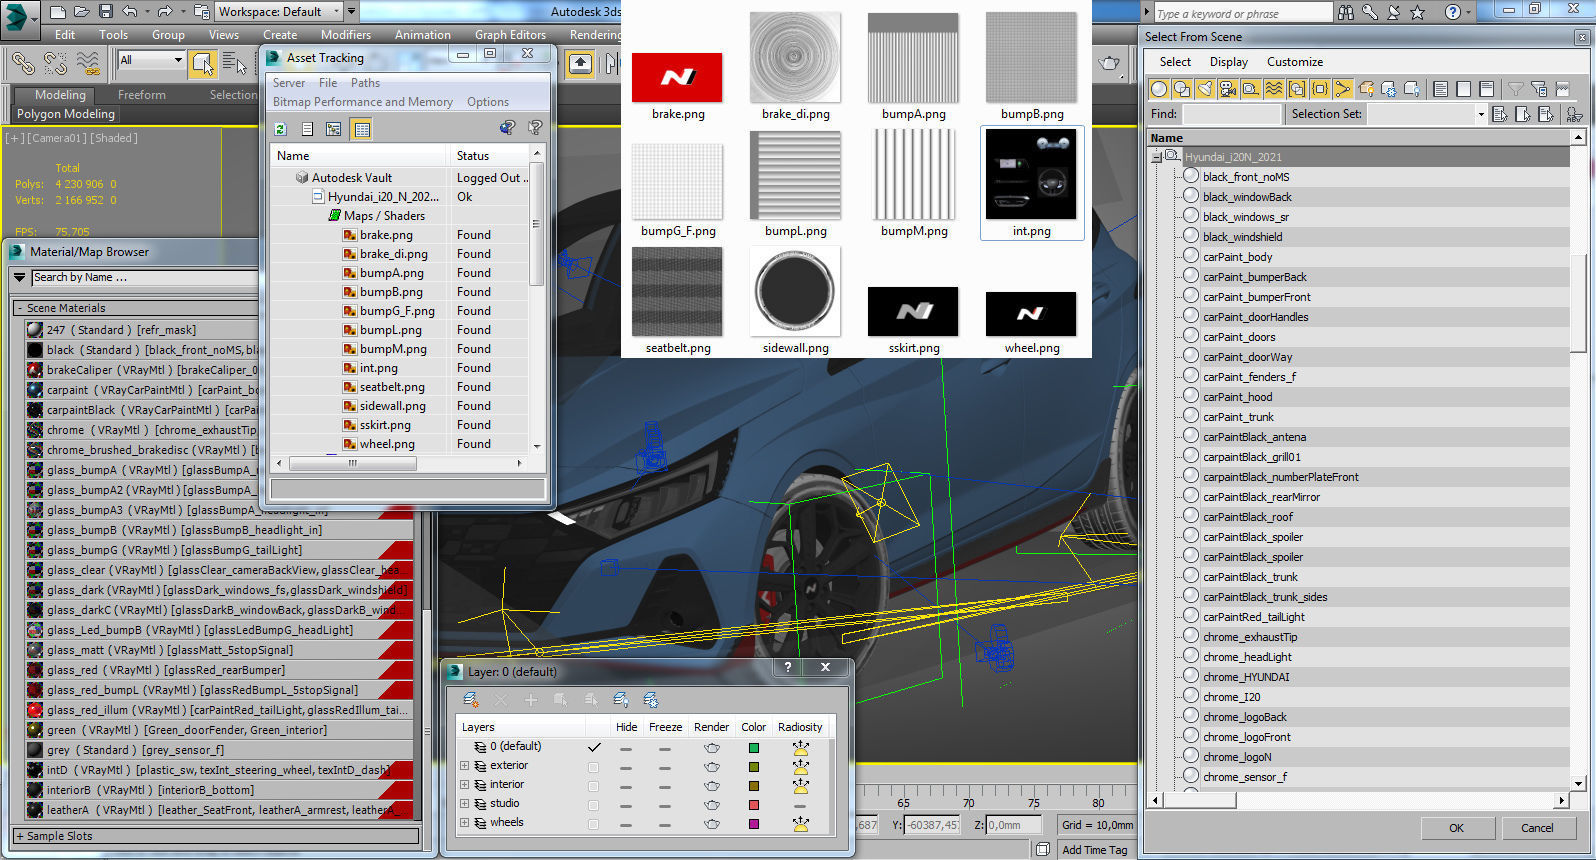Click magenta color swatch of wheels layer
The image size is (1596, 860).
753,824
